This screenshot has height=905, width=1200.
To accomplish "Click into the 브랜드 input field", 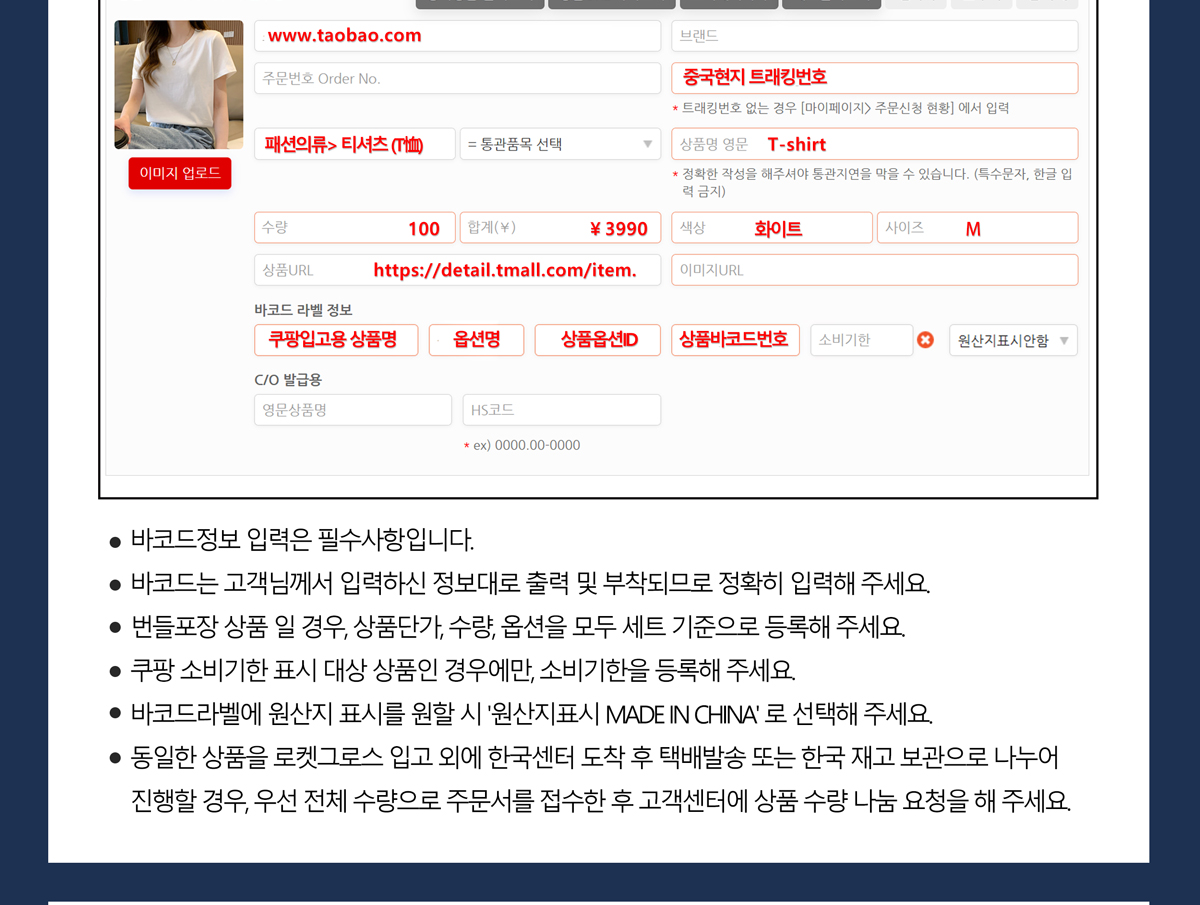I will click(x=874, y=36).
